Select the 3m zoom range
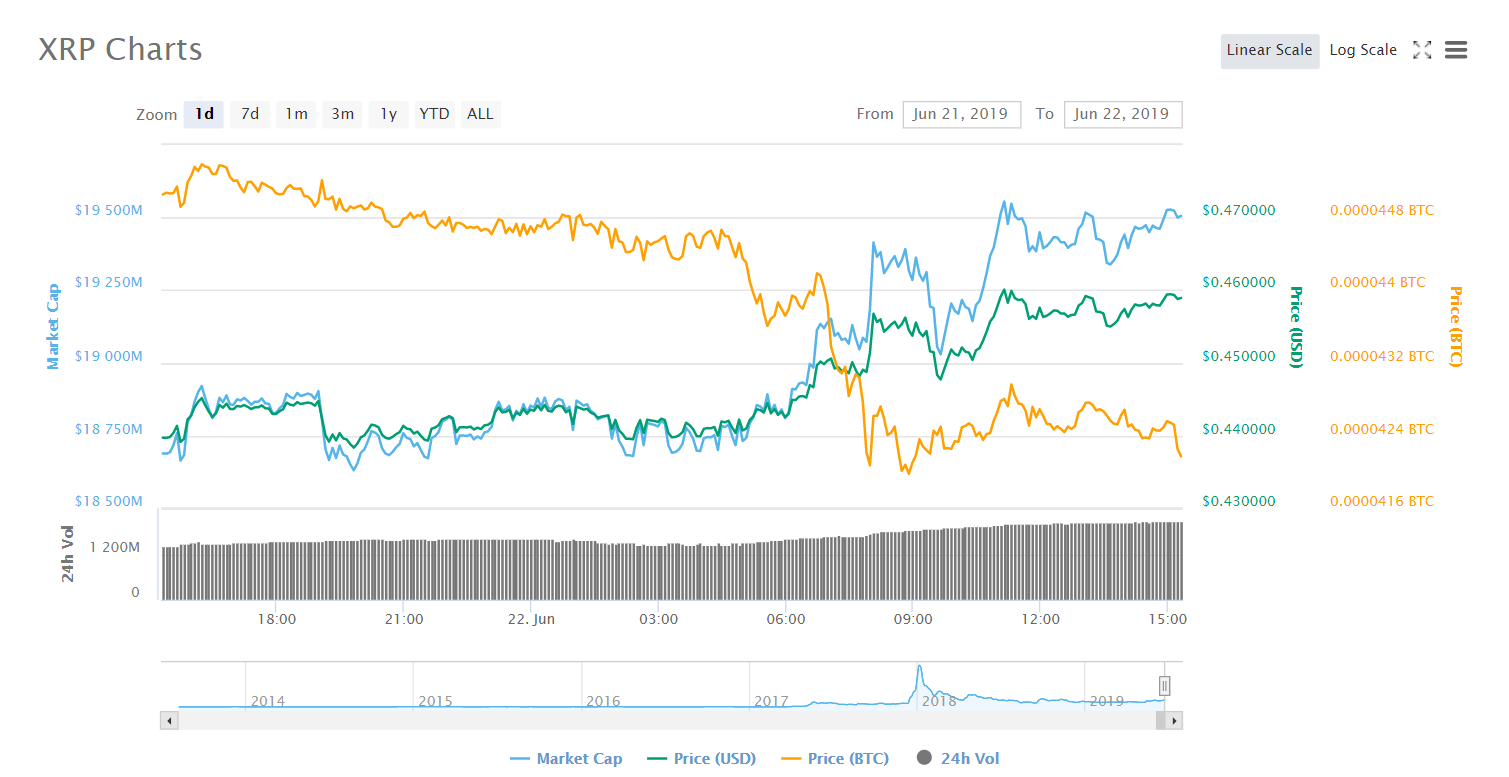 (342, 114)
